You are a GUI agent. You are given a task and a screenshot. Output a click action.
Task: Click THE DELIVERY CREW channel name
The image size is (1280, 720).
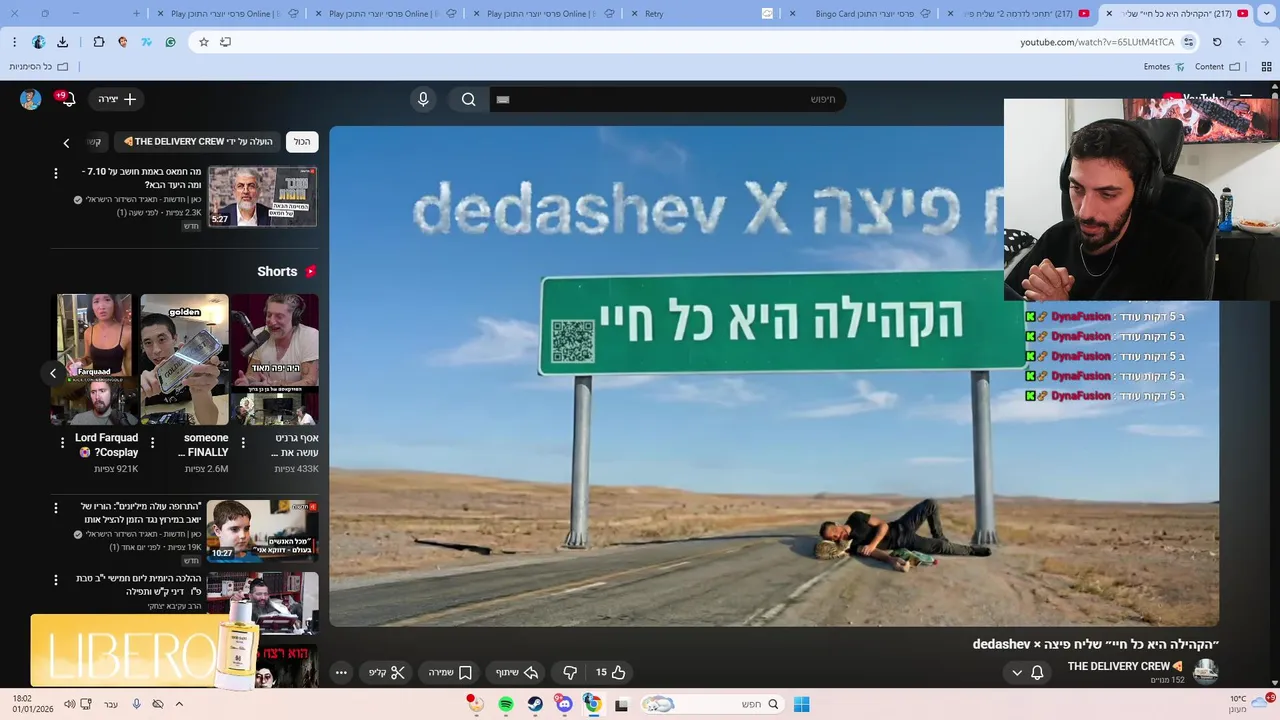pyautogui.click(x=1125, y=666)
